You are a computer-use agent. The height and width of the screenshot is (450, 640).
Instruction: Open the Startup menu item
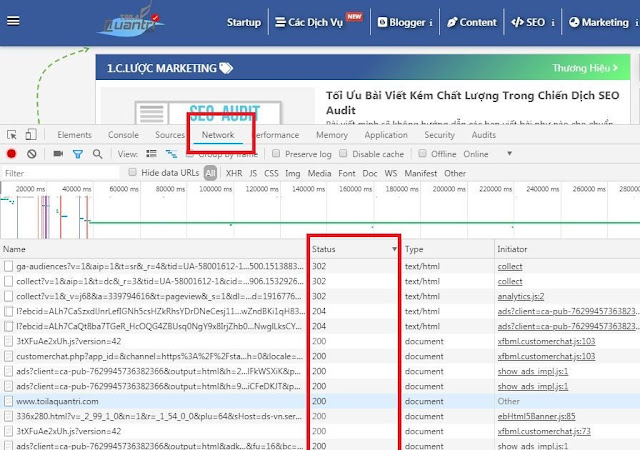click(244, 22)
